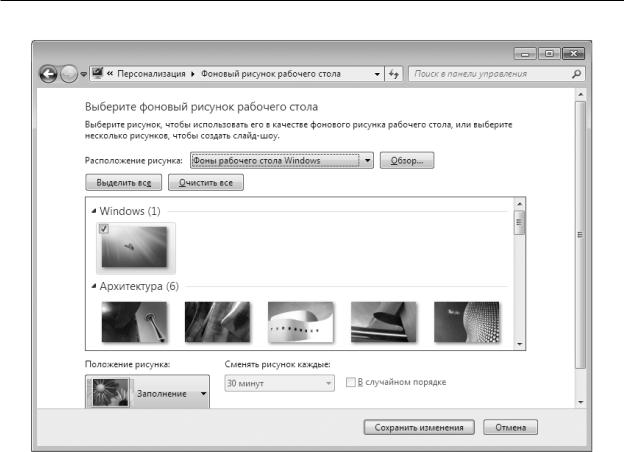This screenshot has height=452, width=624.
Task: Click the Персонализация breadcrumb
Action: coord(151,74)
